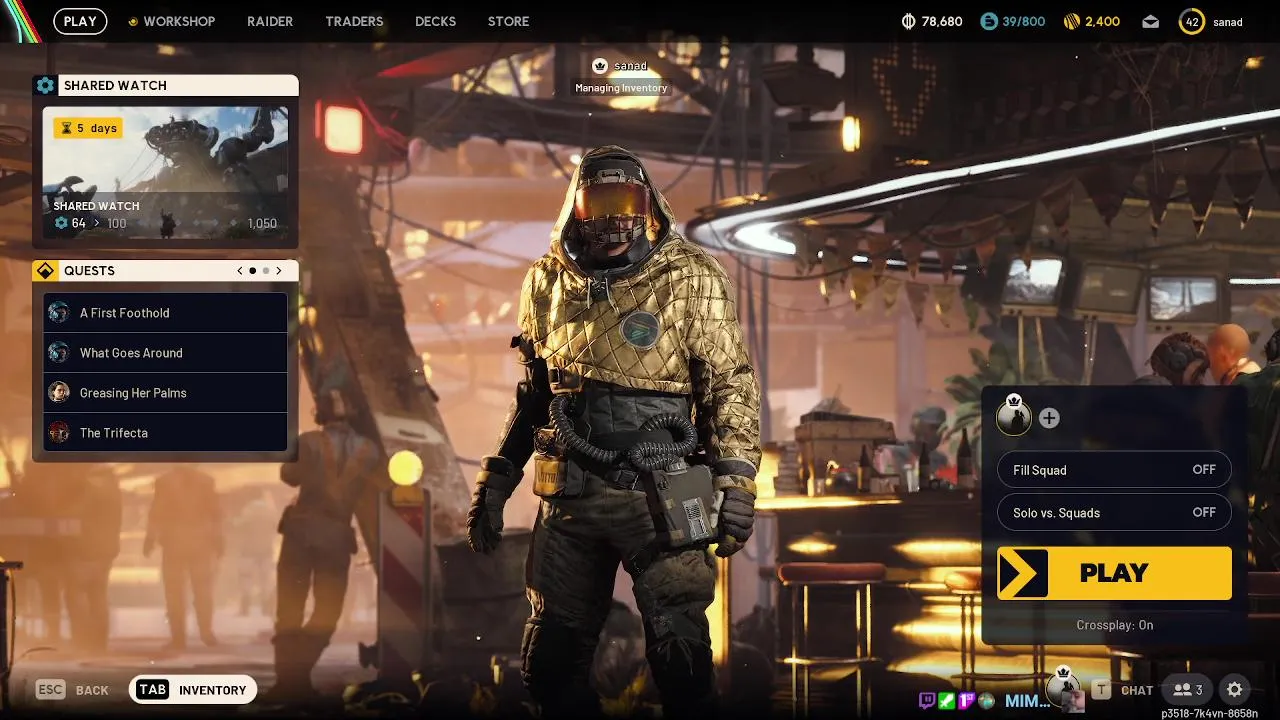
Task: Click the round globe badge icon
Action: [x=986, y=700]
